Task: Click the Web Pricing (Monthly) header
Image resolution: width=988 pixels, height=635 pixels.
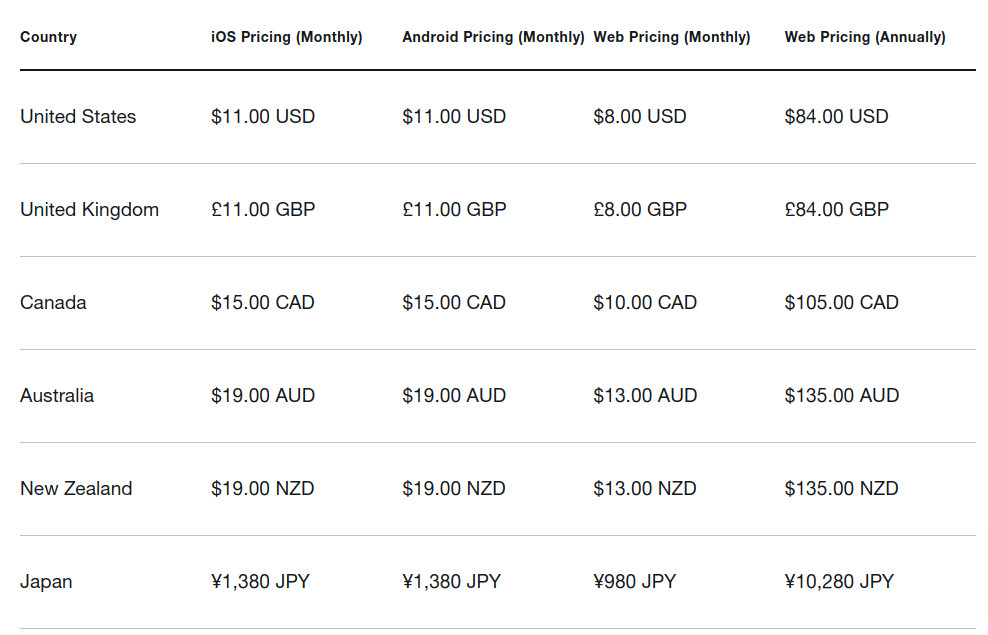Action: coord(672,37)
